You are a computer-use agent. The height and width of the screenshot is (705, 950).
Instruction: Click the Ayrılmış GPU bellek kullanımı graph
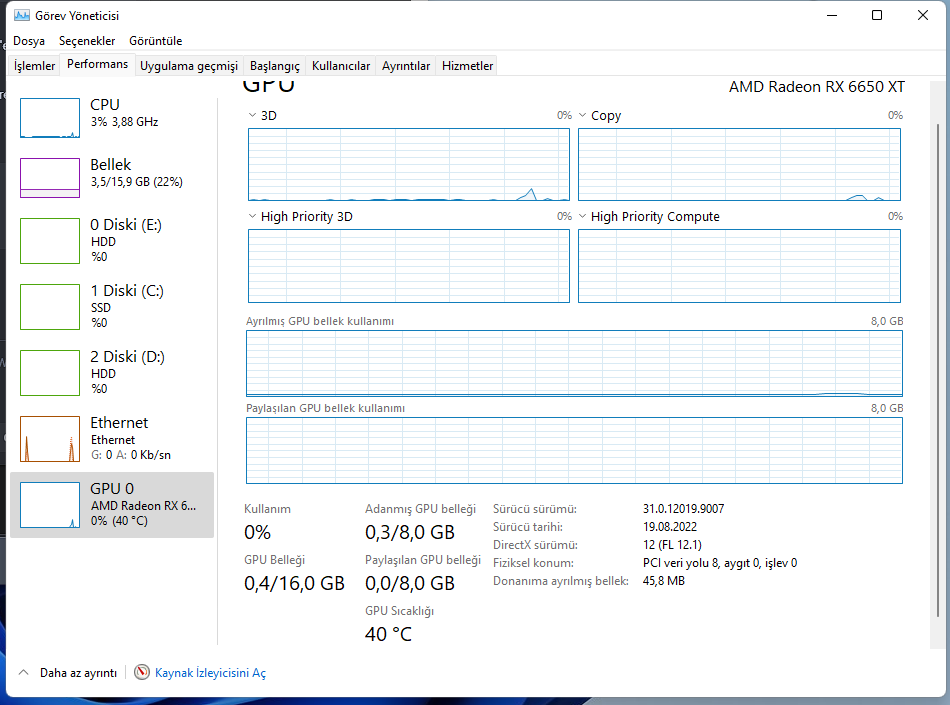(574, 363)
